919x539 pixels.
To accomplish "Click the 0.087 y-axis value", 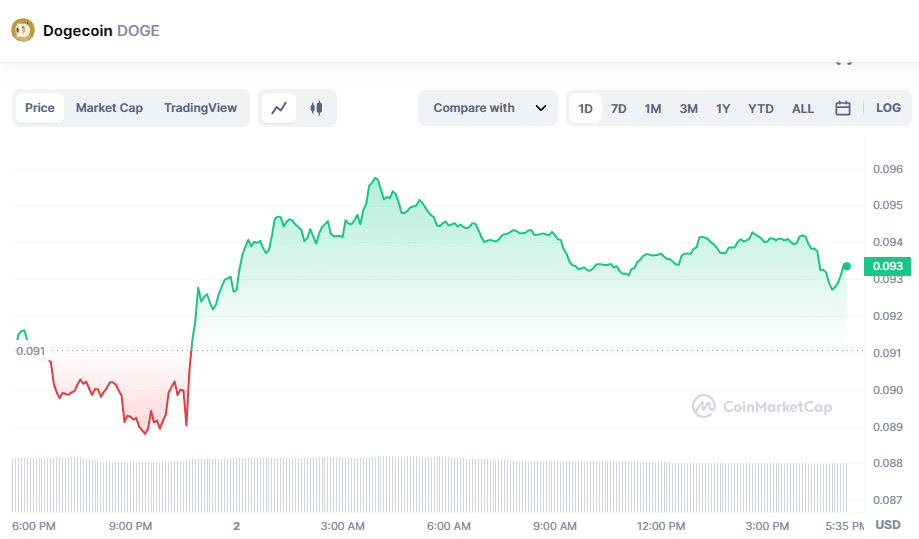I will (x=887, y=500).
